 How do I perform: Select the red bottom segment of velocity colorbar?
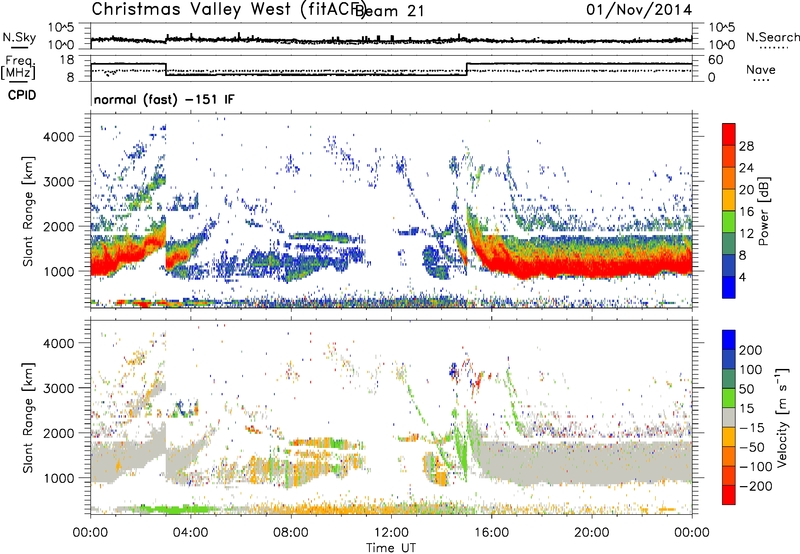pyautogui.click(x=729, y=495)
